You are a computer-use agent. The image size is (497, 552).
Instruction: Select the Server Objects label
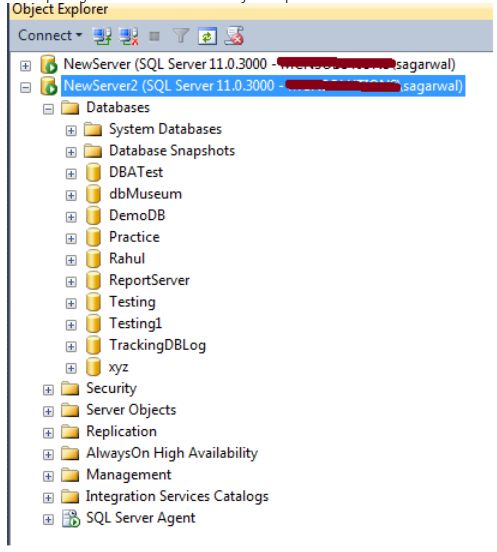pos(131,410)
